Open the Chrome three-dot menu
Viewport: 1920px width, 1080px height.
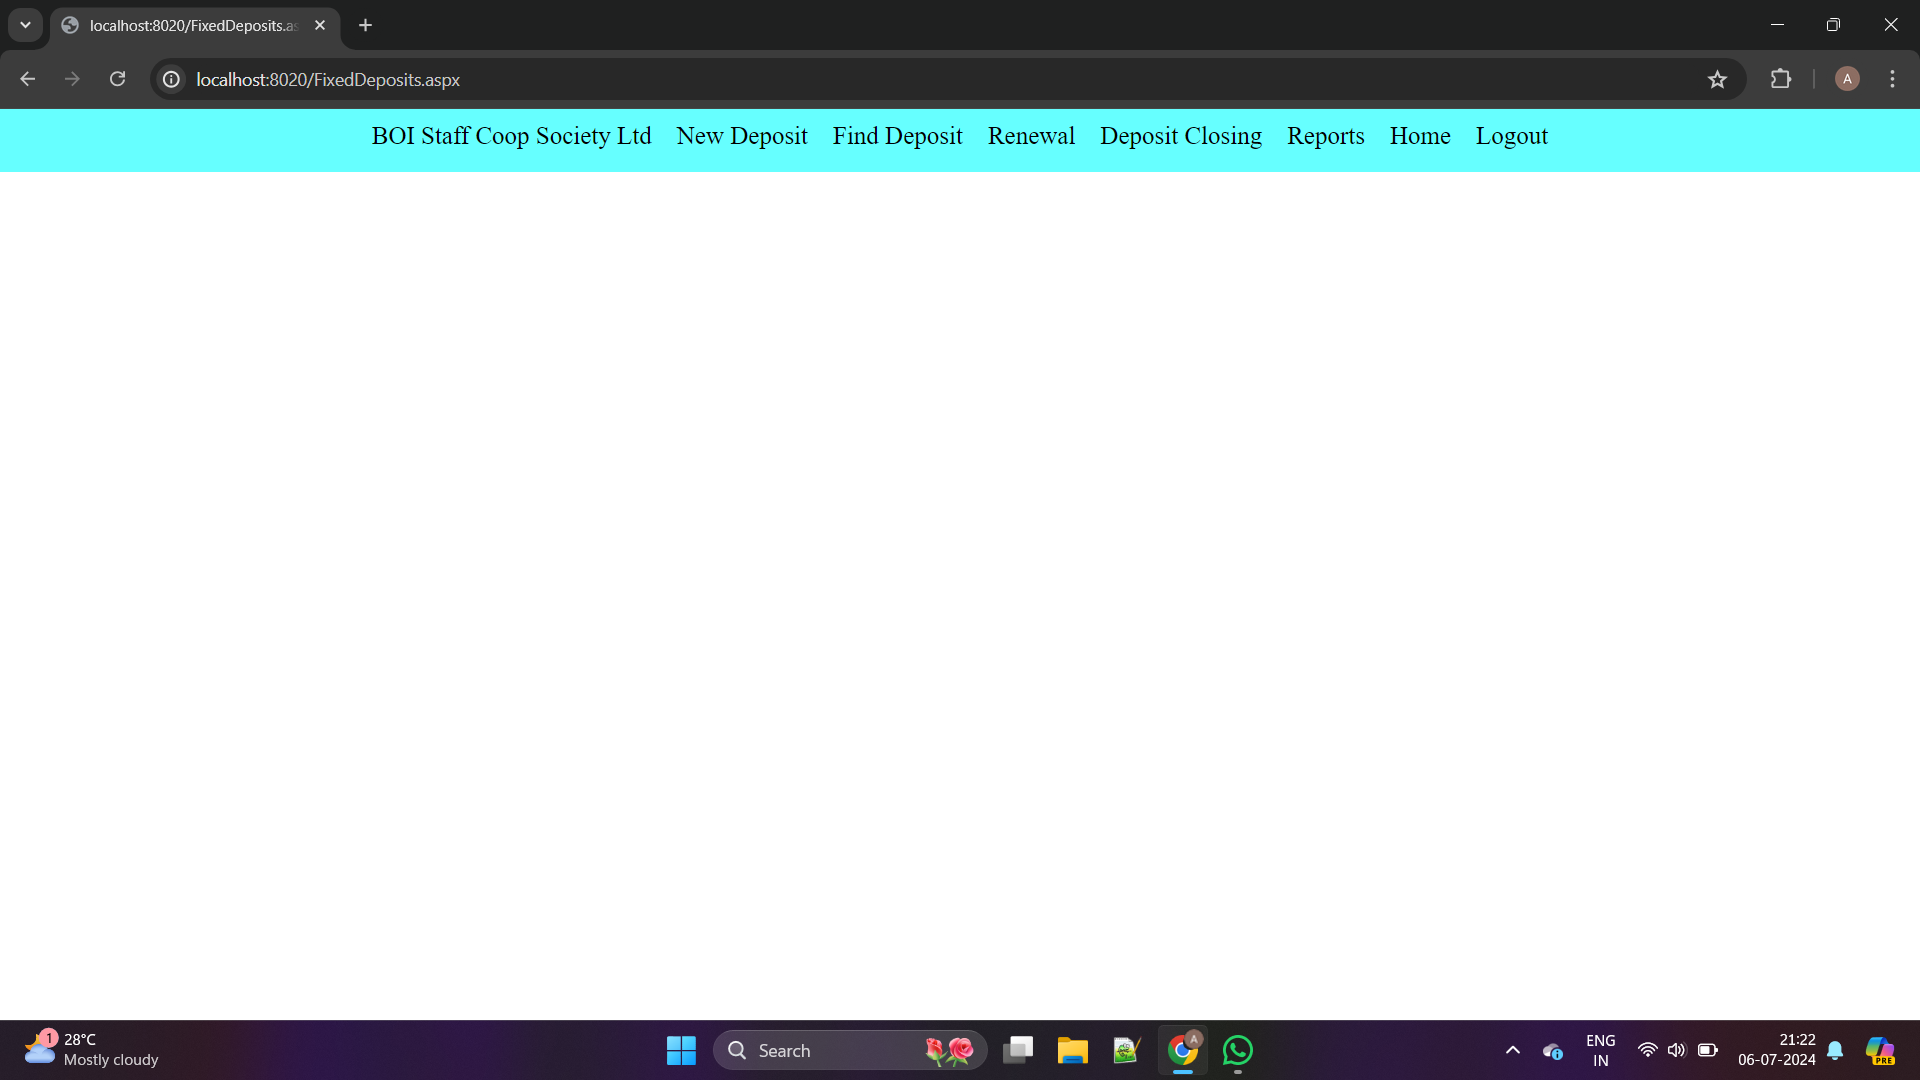[x=1892, y=79]
